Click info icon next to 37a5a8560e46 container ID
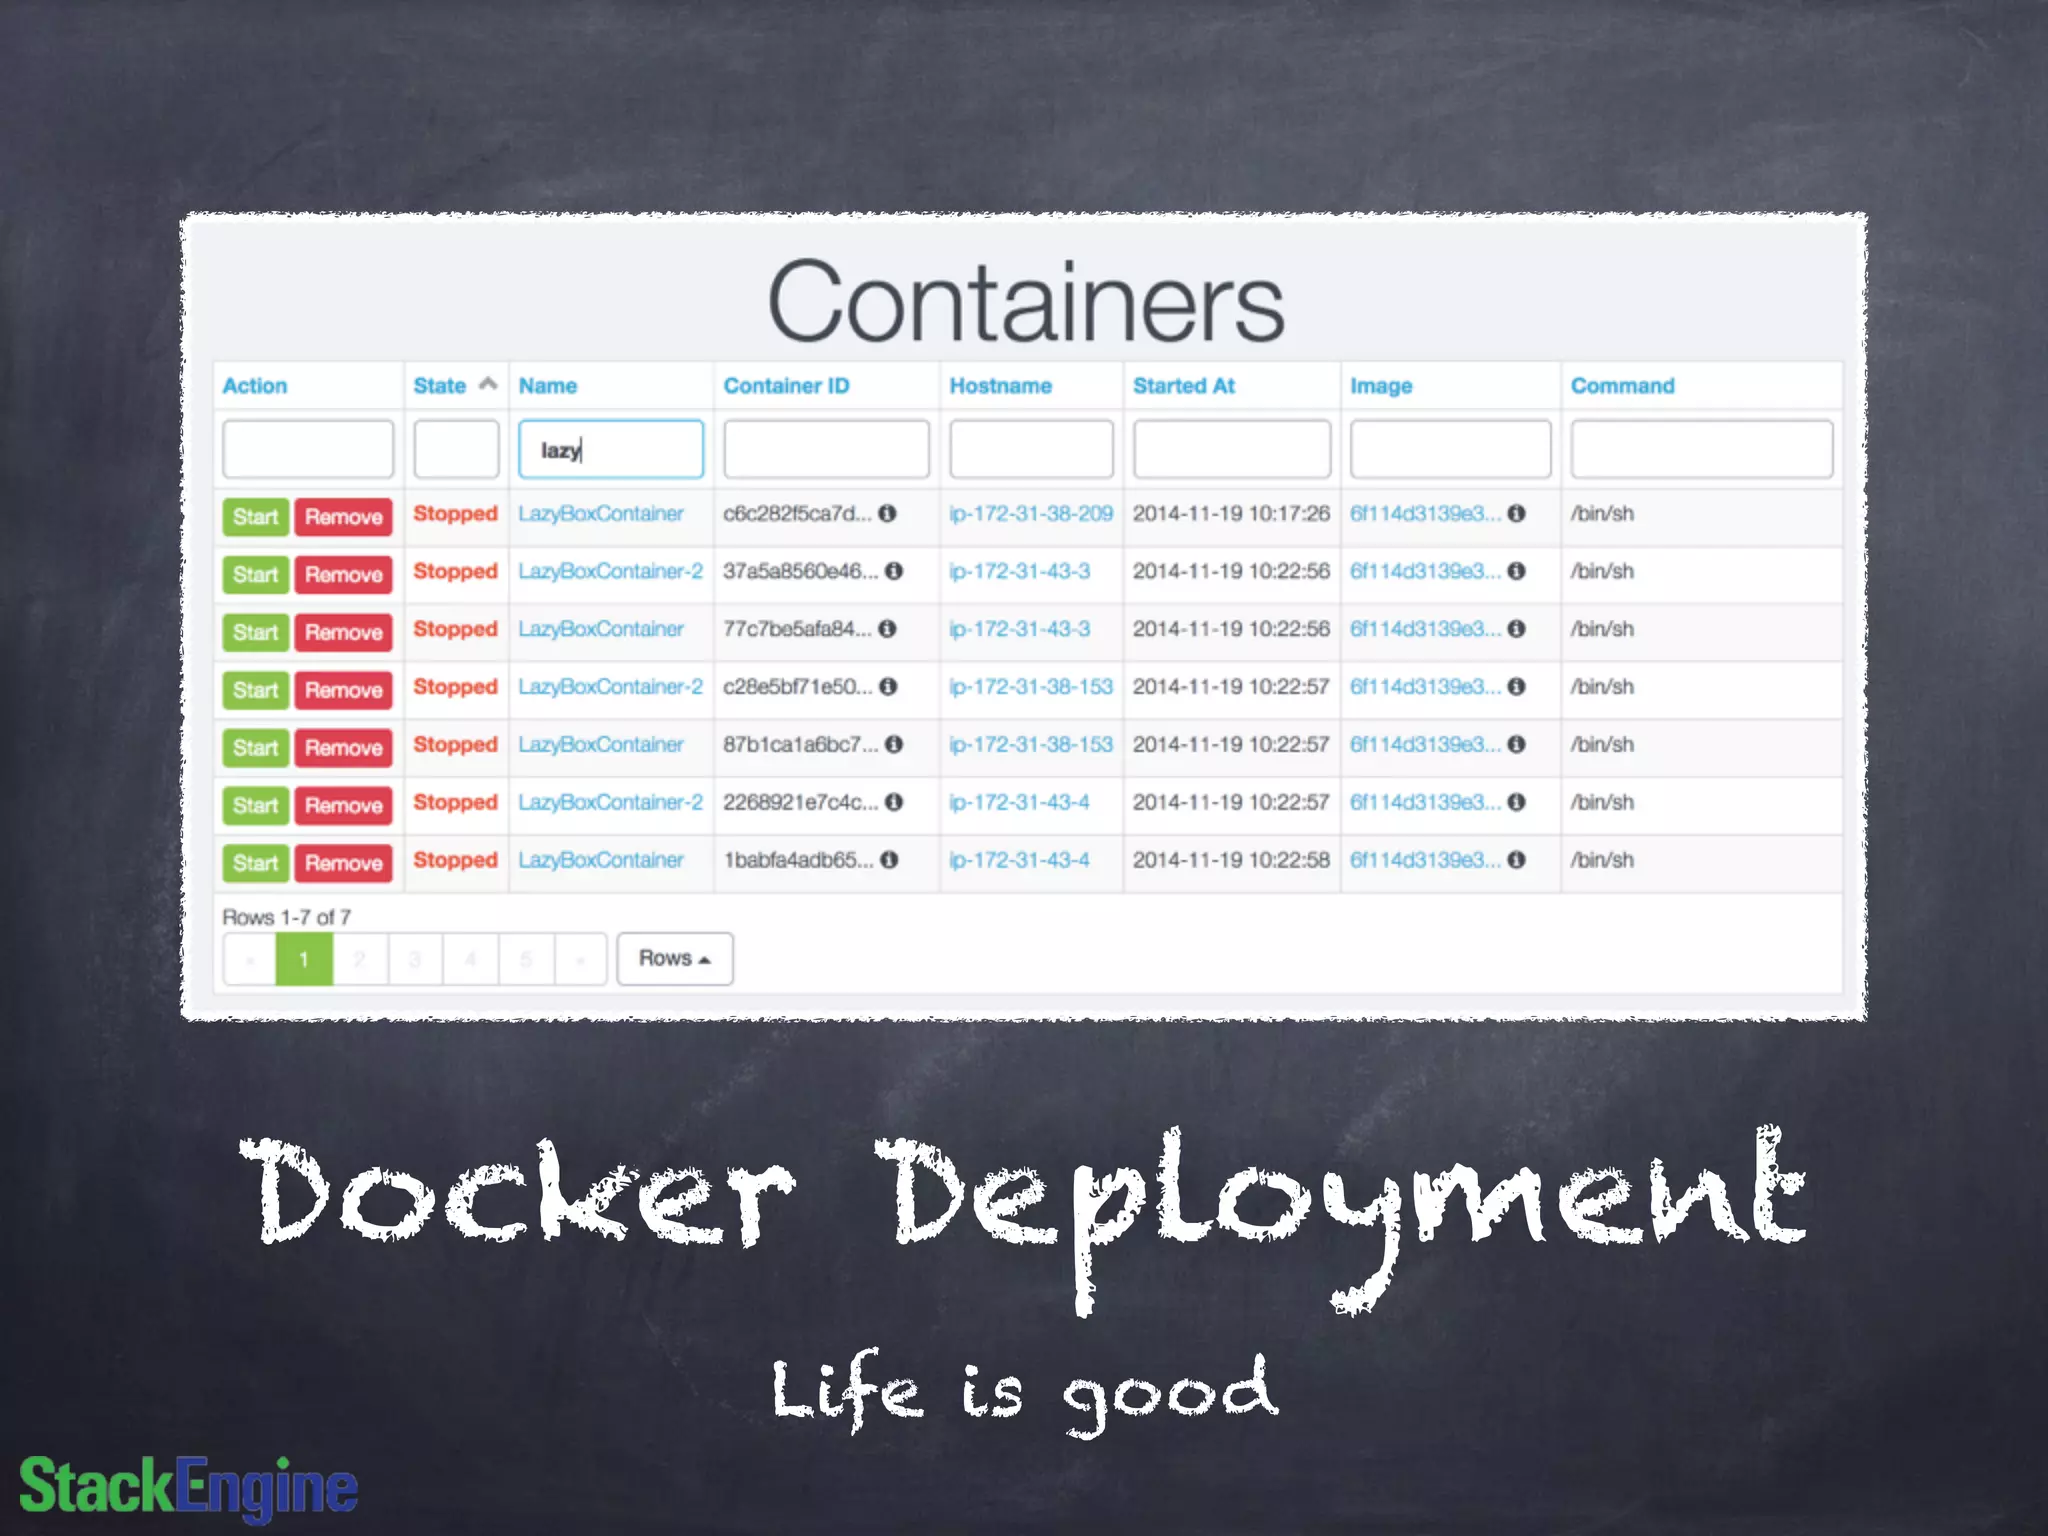The height and width of the screenshot is (1536, 2048). (894, 571)
